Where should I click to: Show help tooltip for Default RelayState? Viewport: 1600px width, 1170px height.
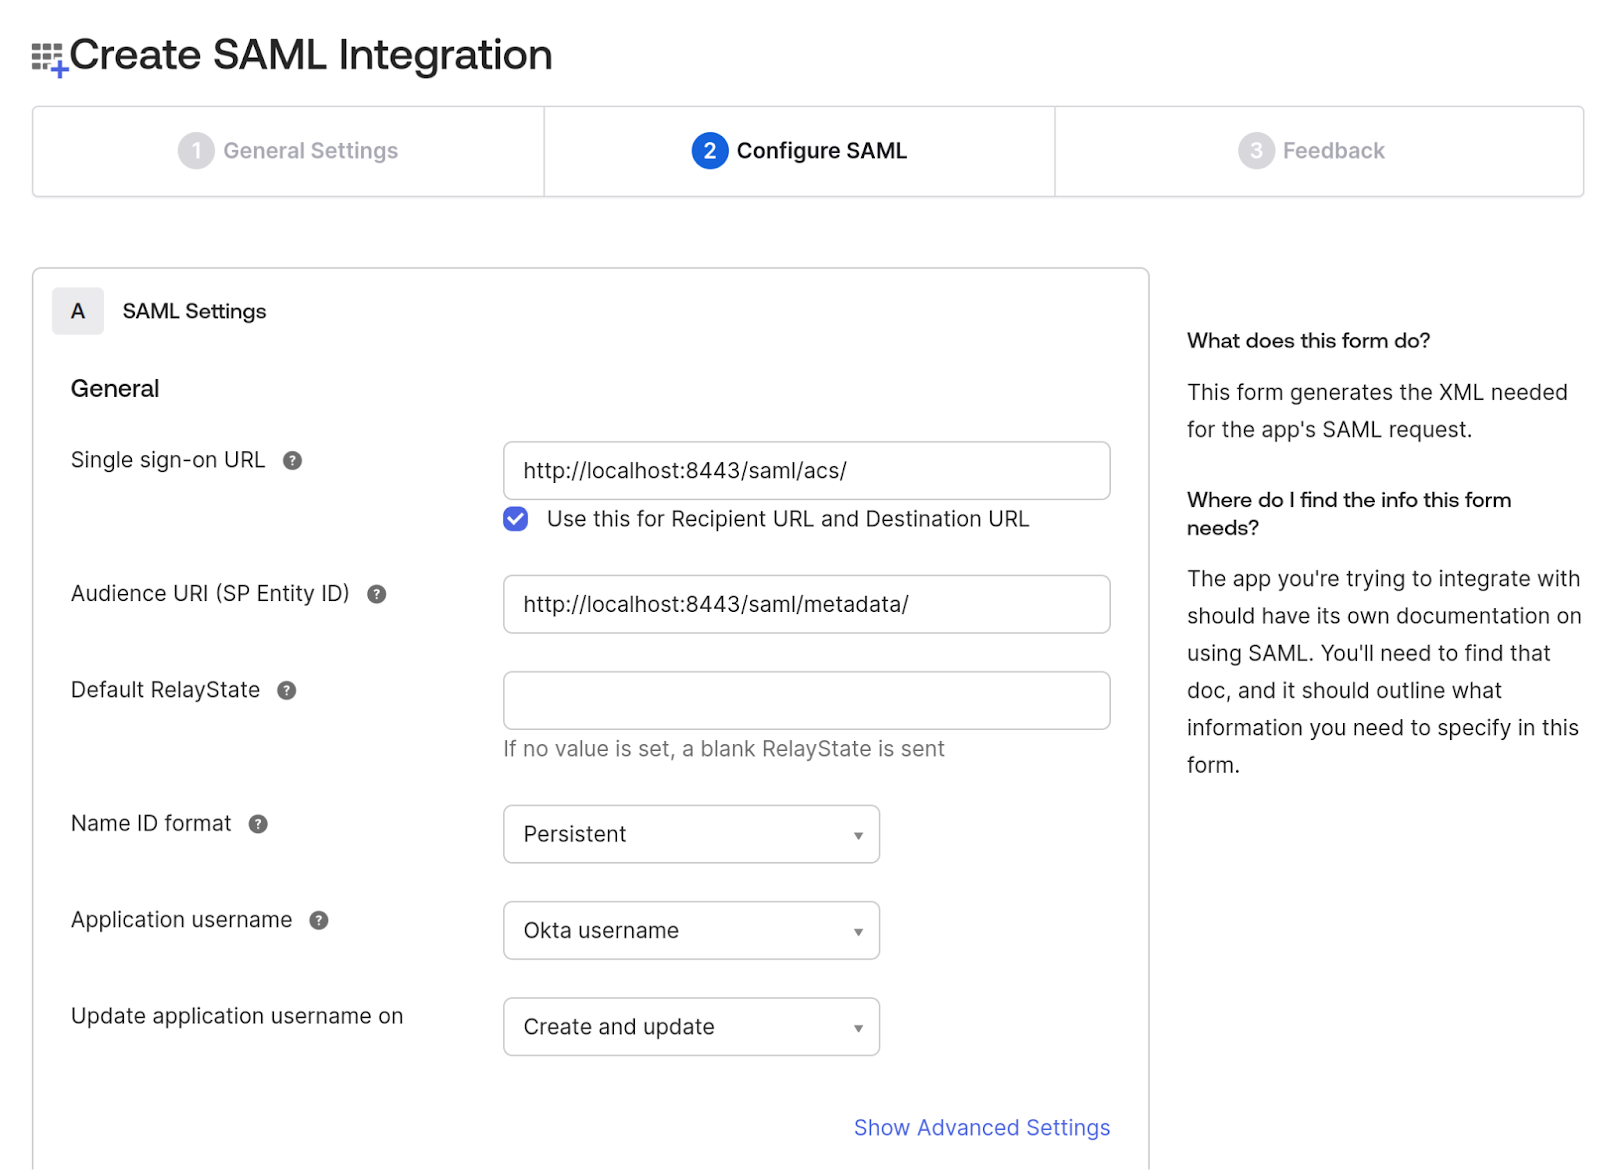286,690
